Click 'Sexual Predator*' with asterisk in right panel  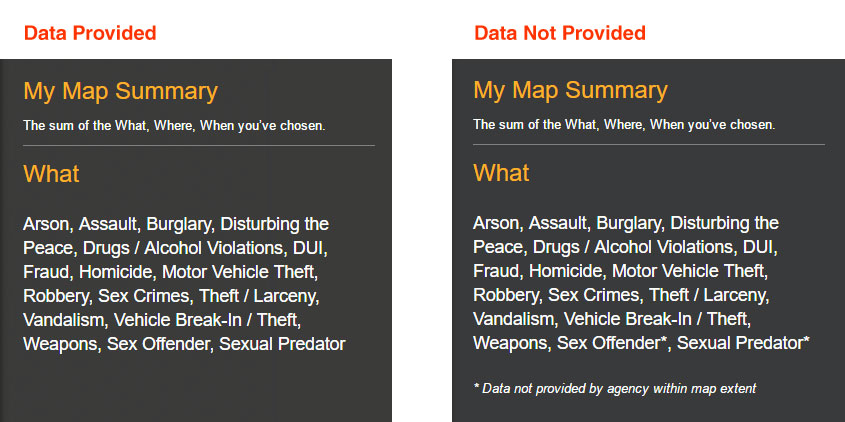click(743, 343)
